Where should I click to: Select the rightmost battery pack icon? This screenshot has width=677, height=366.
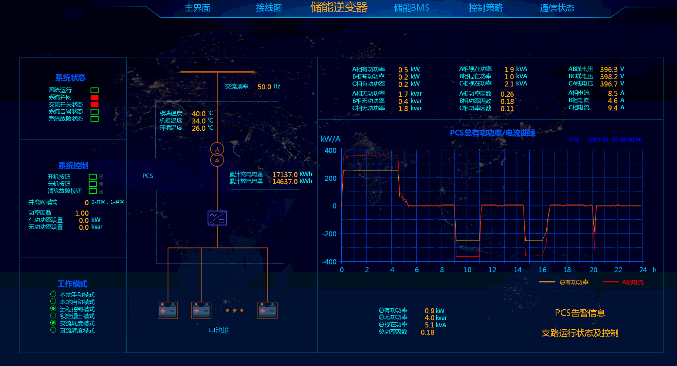tap(267, 310)
